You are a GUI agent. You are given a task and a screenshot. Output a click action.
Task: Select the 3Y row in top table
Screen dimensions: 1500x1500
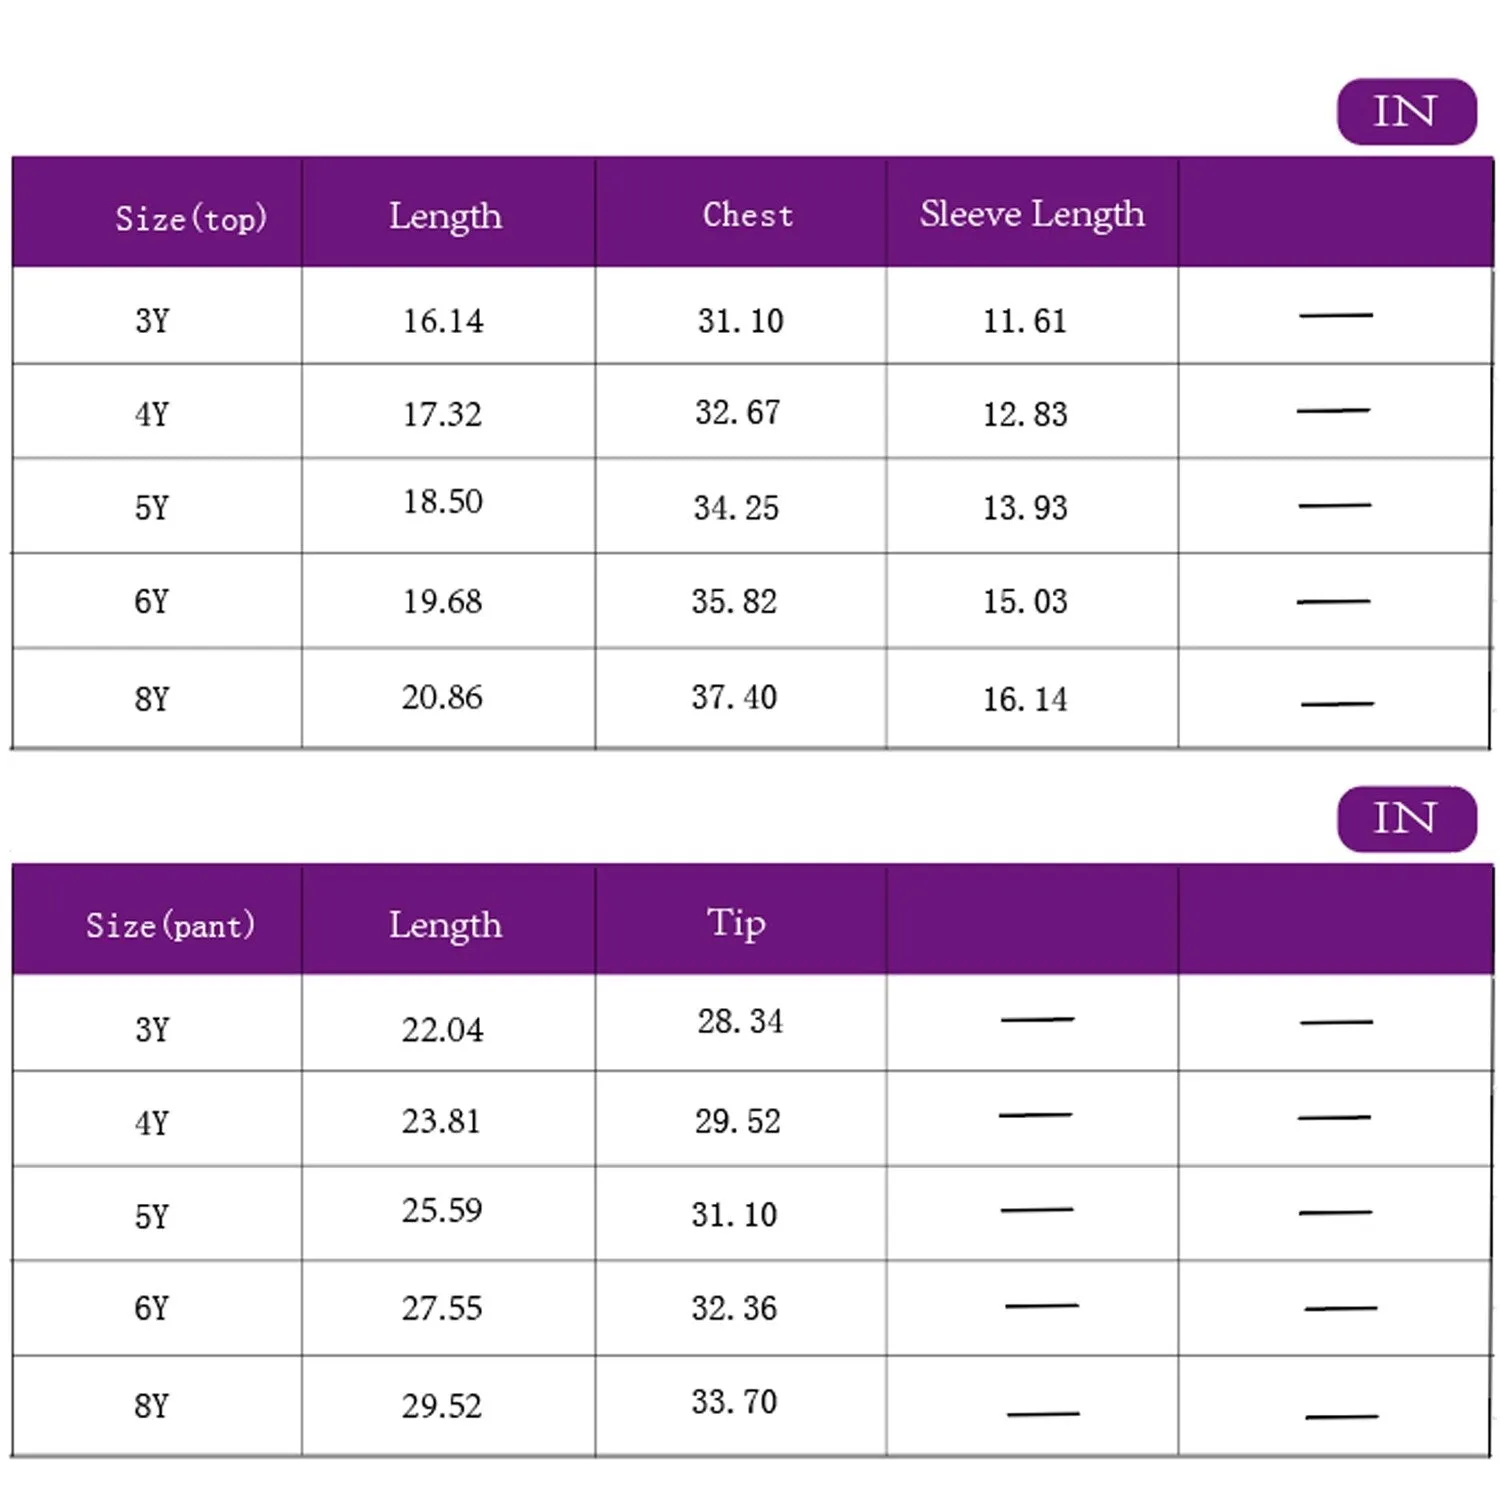coord(152,321)
